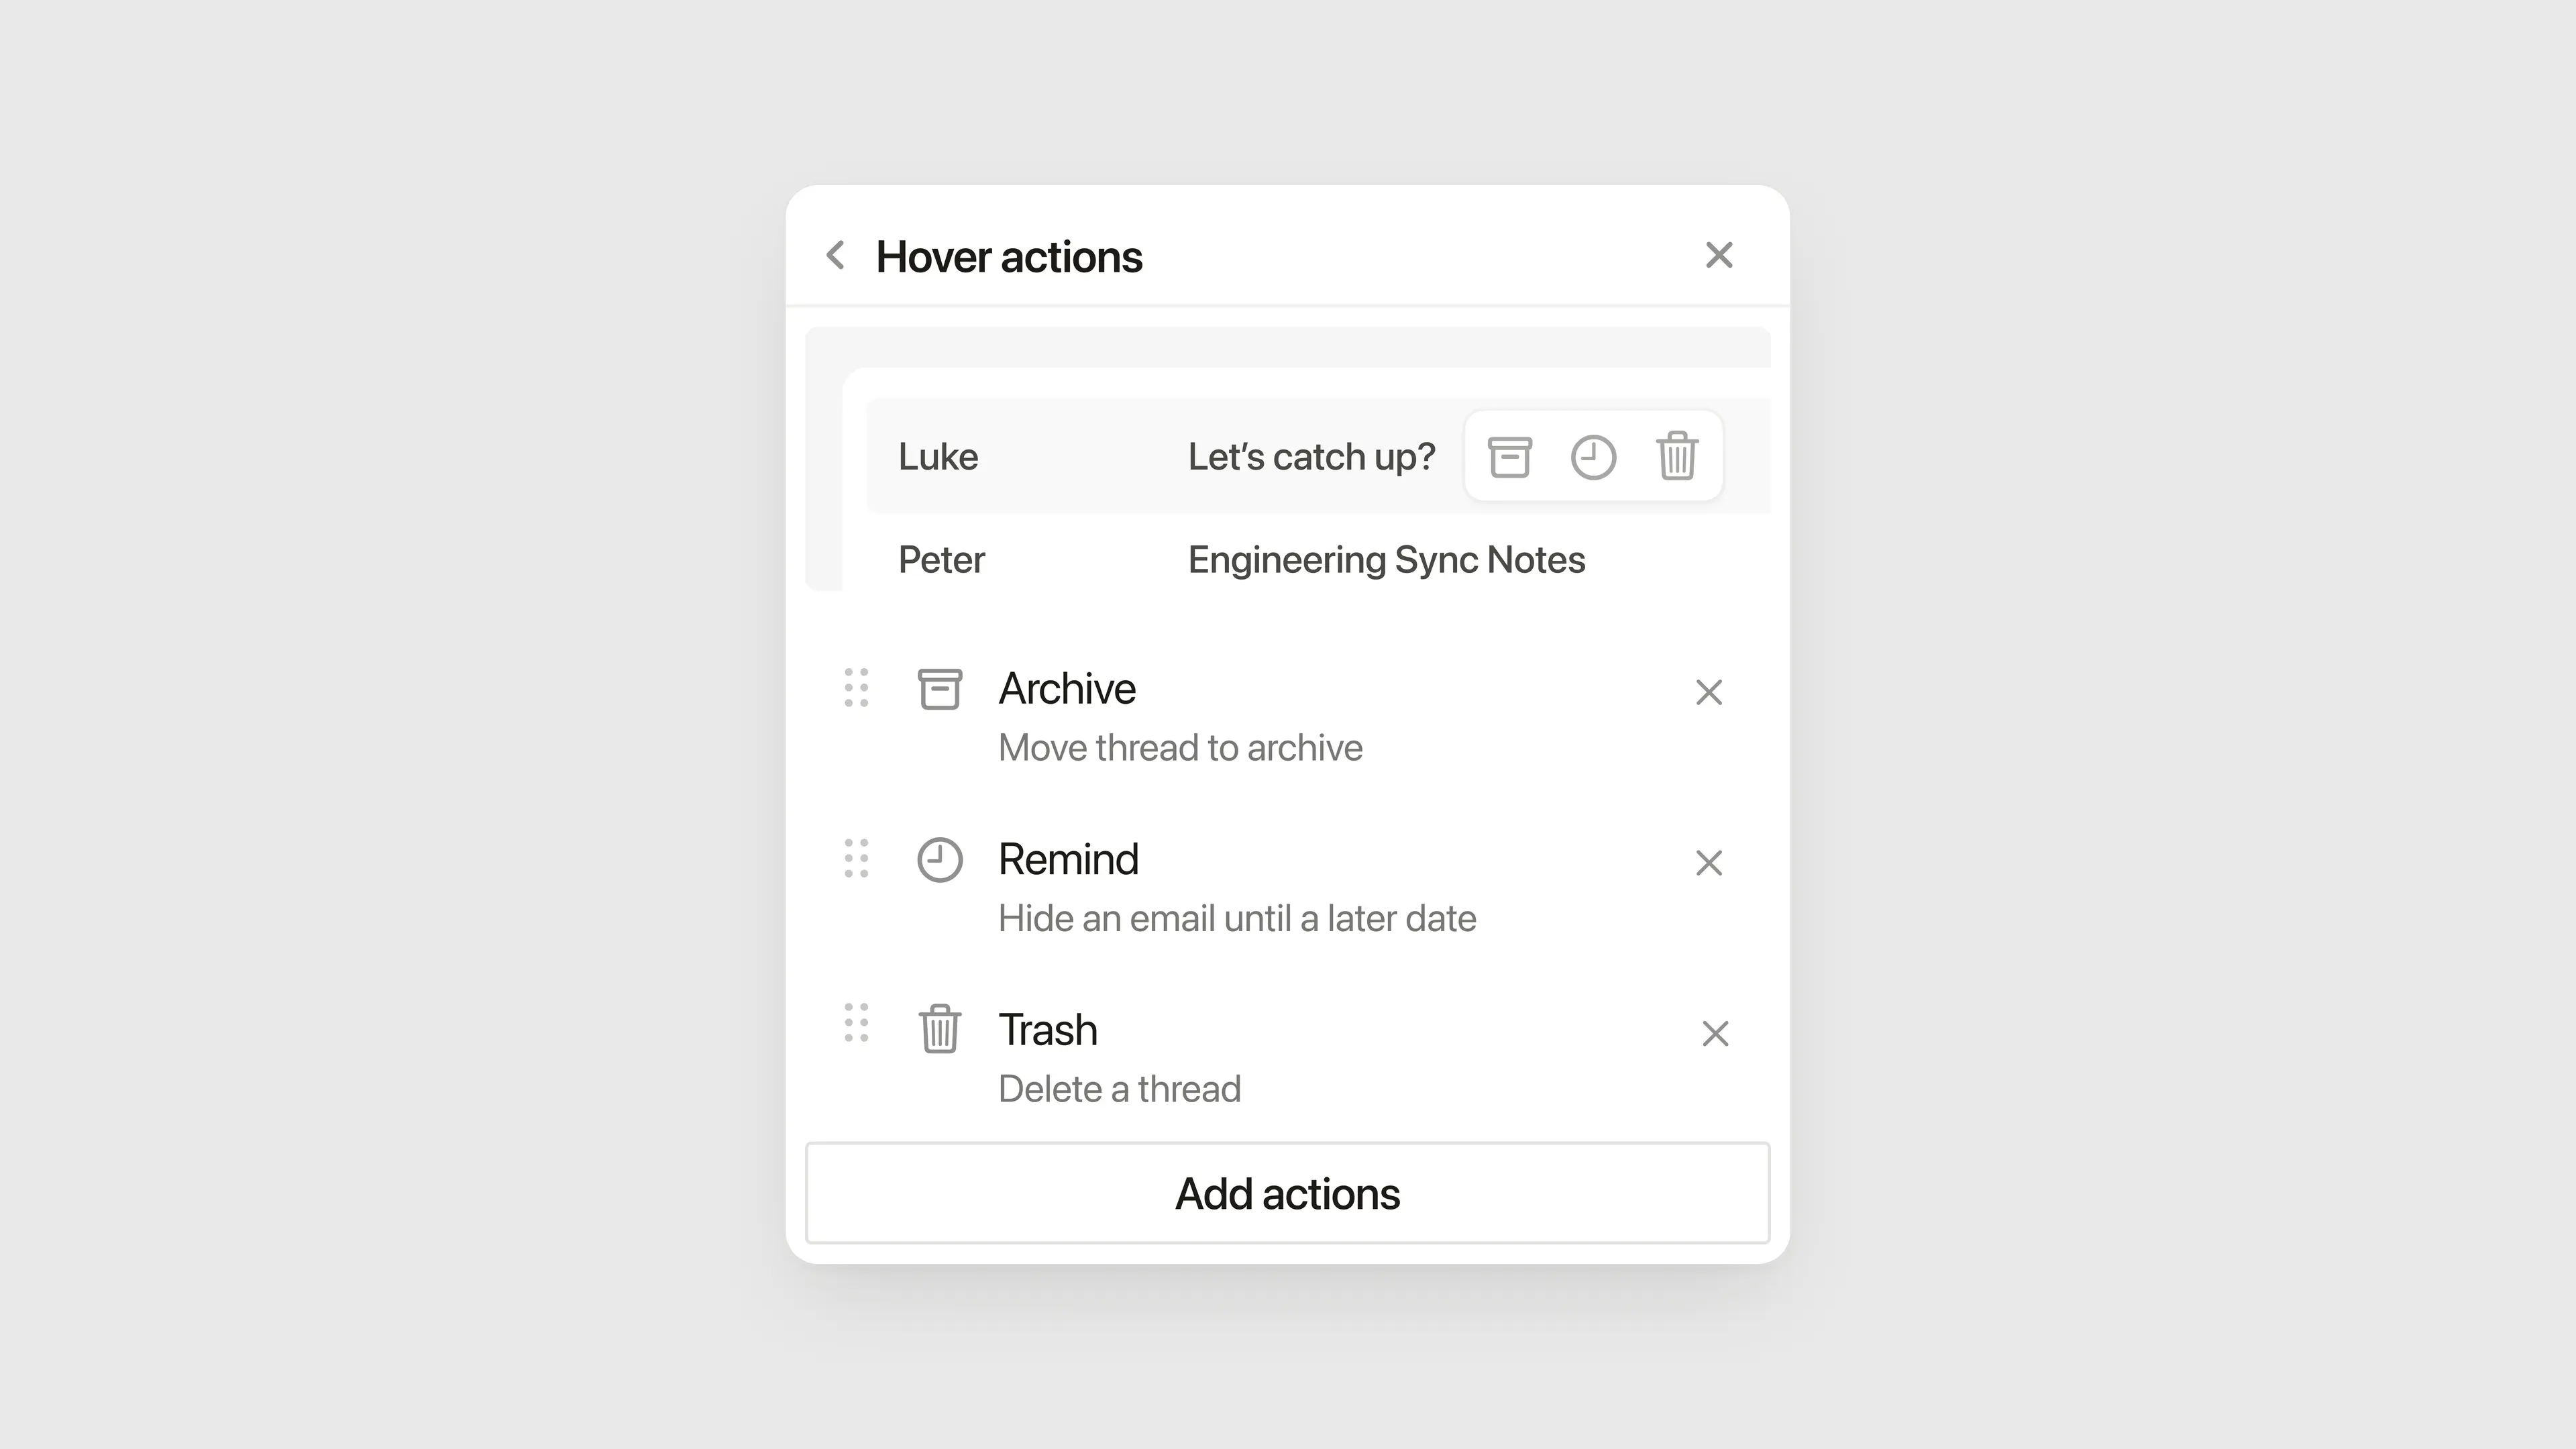Click the "Hide an email until a later date" text
2576x1449 pixels.
[1237, 918]
